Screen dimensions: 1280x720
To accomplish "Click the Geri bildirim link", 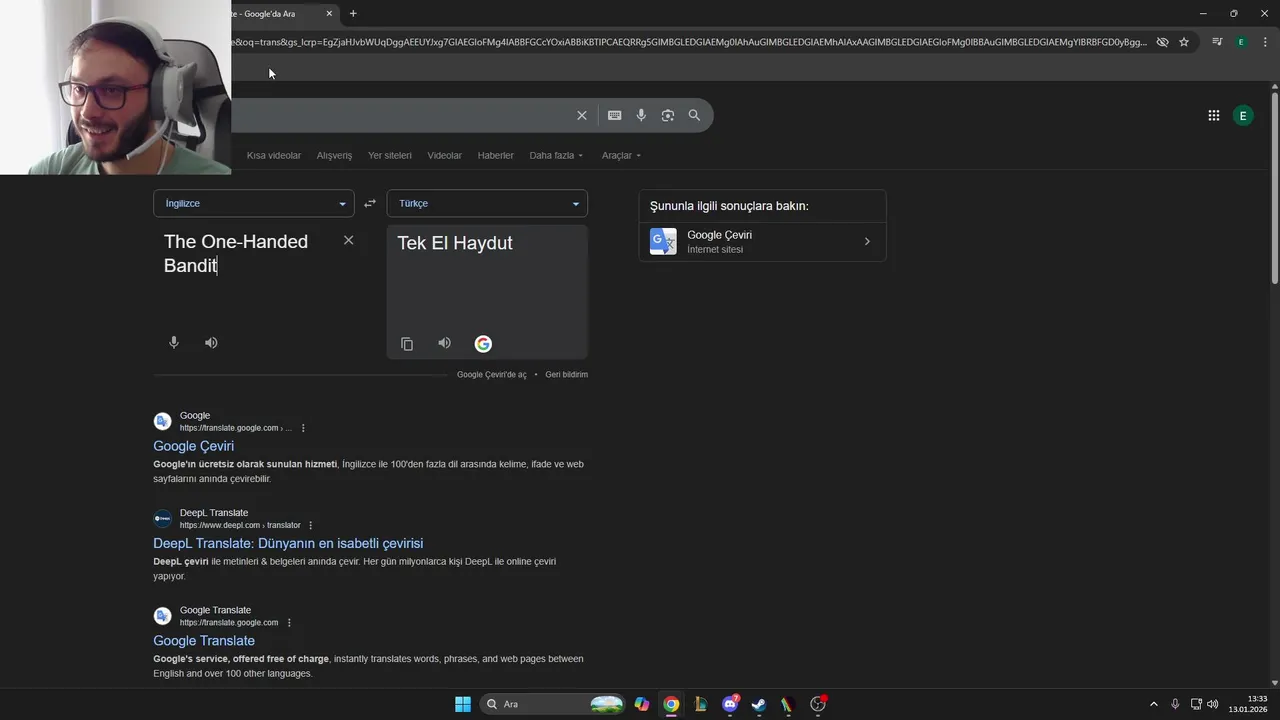I will click(566, 374).
